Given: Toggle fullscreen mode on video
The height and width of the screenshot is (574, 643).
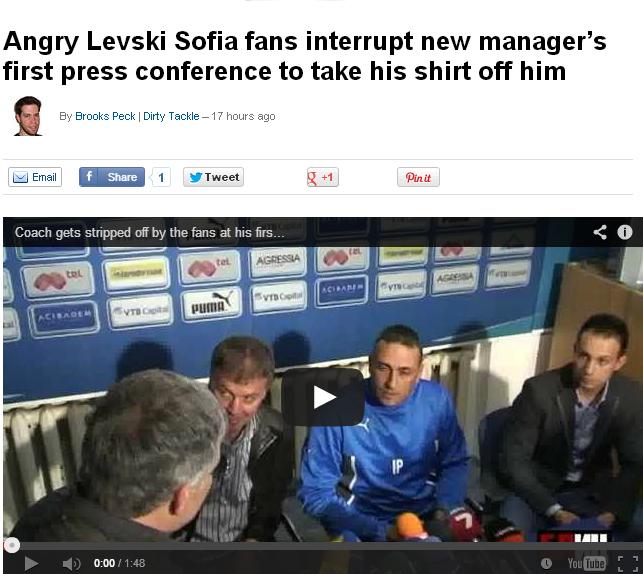Looking at the screenshot, I should coord(627,563).
